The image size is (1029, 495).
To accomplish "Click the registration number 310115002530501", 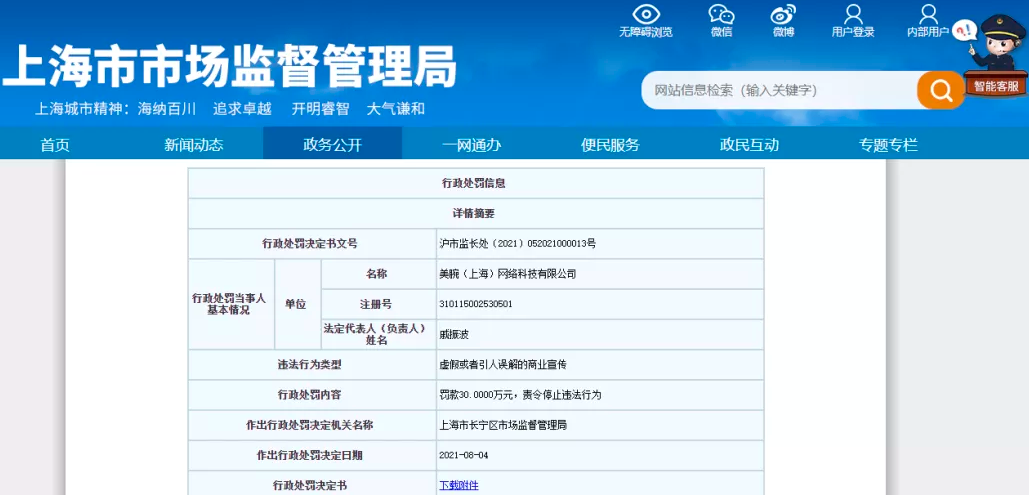I will click(476, 305).
